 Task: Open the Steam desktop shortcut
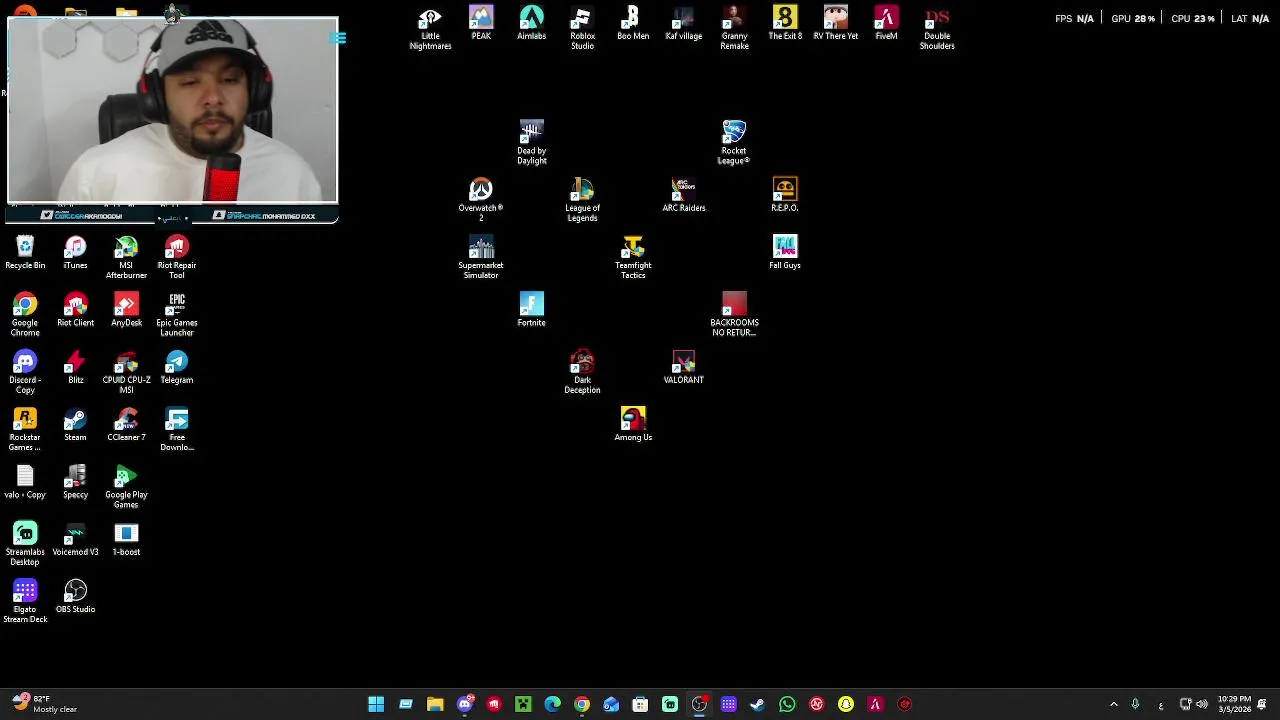point(75,425)
